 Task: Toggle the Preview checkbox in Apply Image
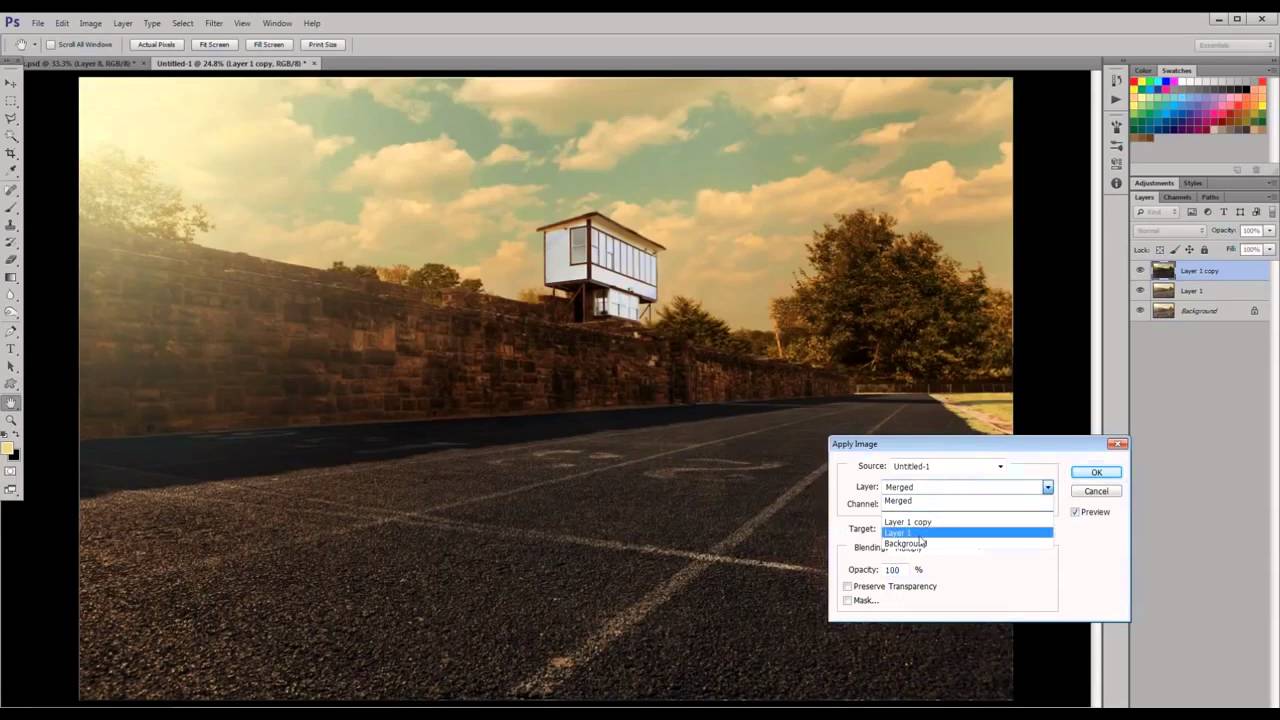click(x=1075, y=512)
